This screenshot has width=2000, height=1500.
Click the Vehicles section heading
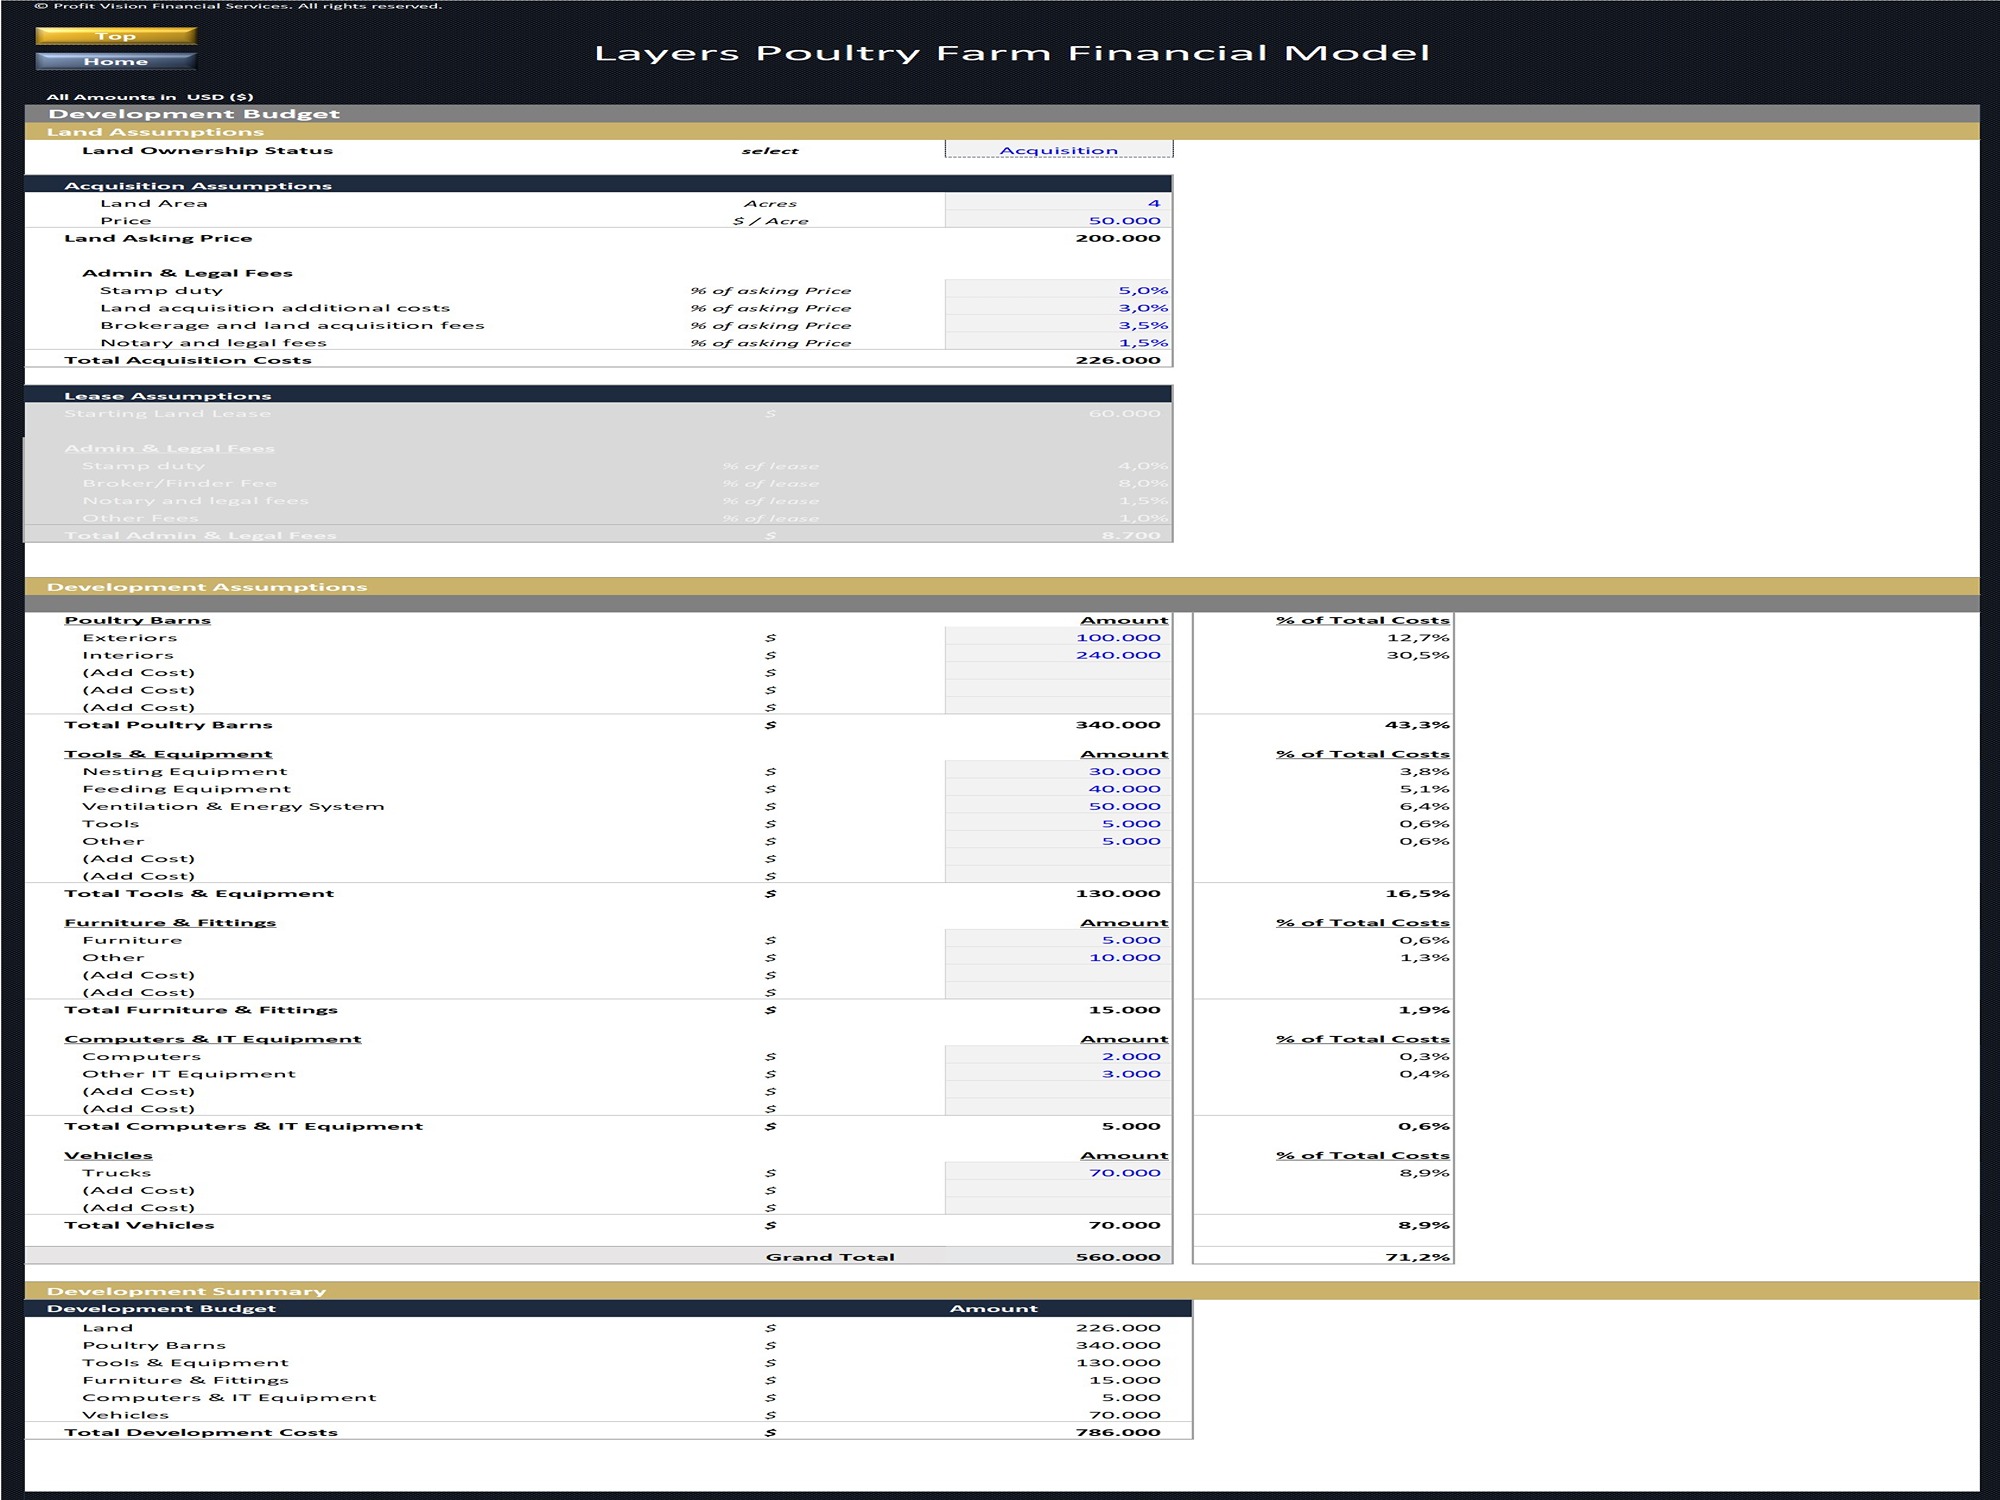click(x=108, y=1155)
